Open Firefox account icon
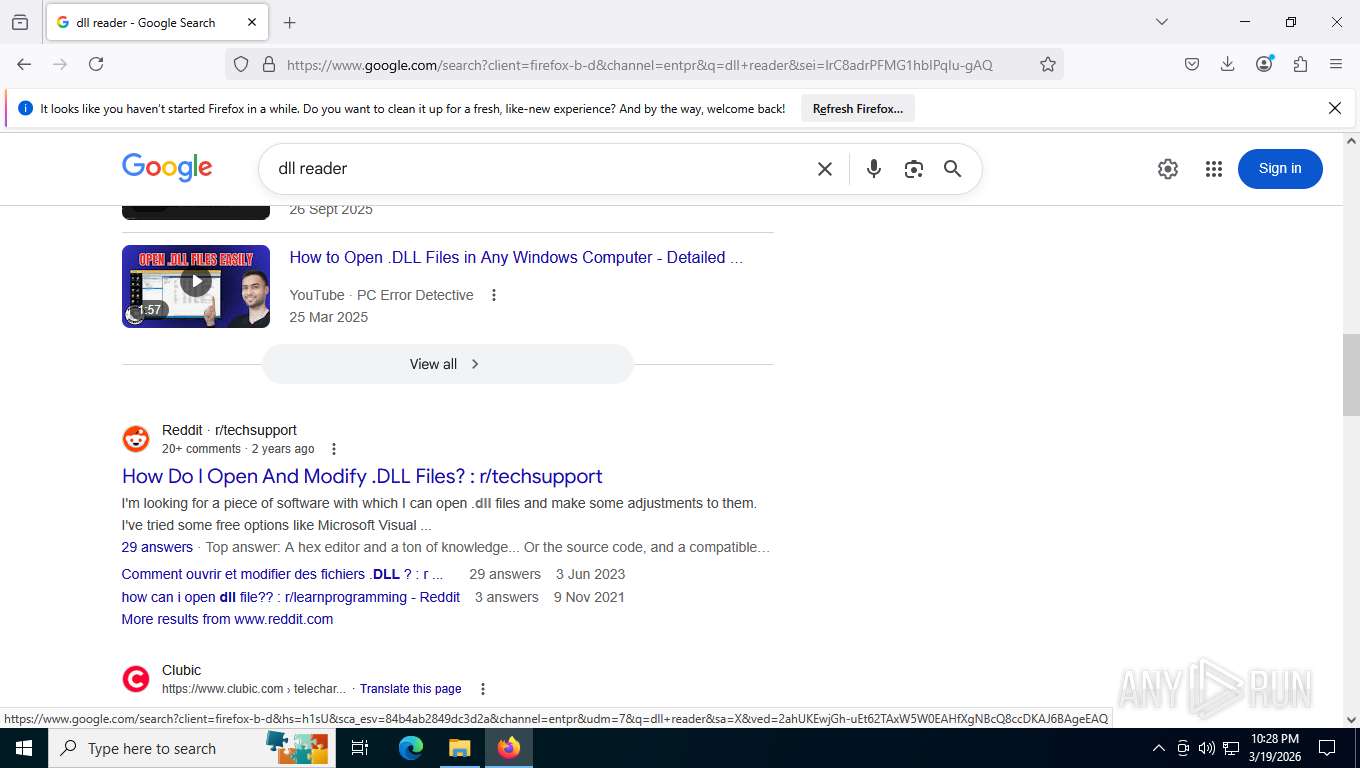Viewport: 1360px width, 768px height. coord(1264,64)
